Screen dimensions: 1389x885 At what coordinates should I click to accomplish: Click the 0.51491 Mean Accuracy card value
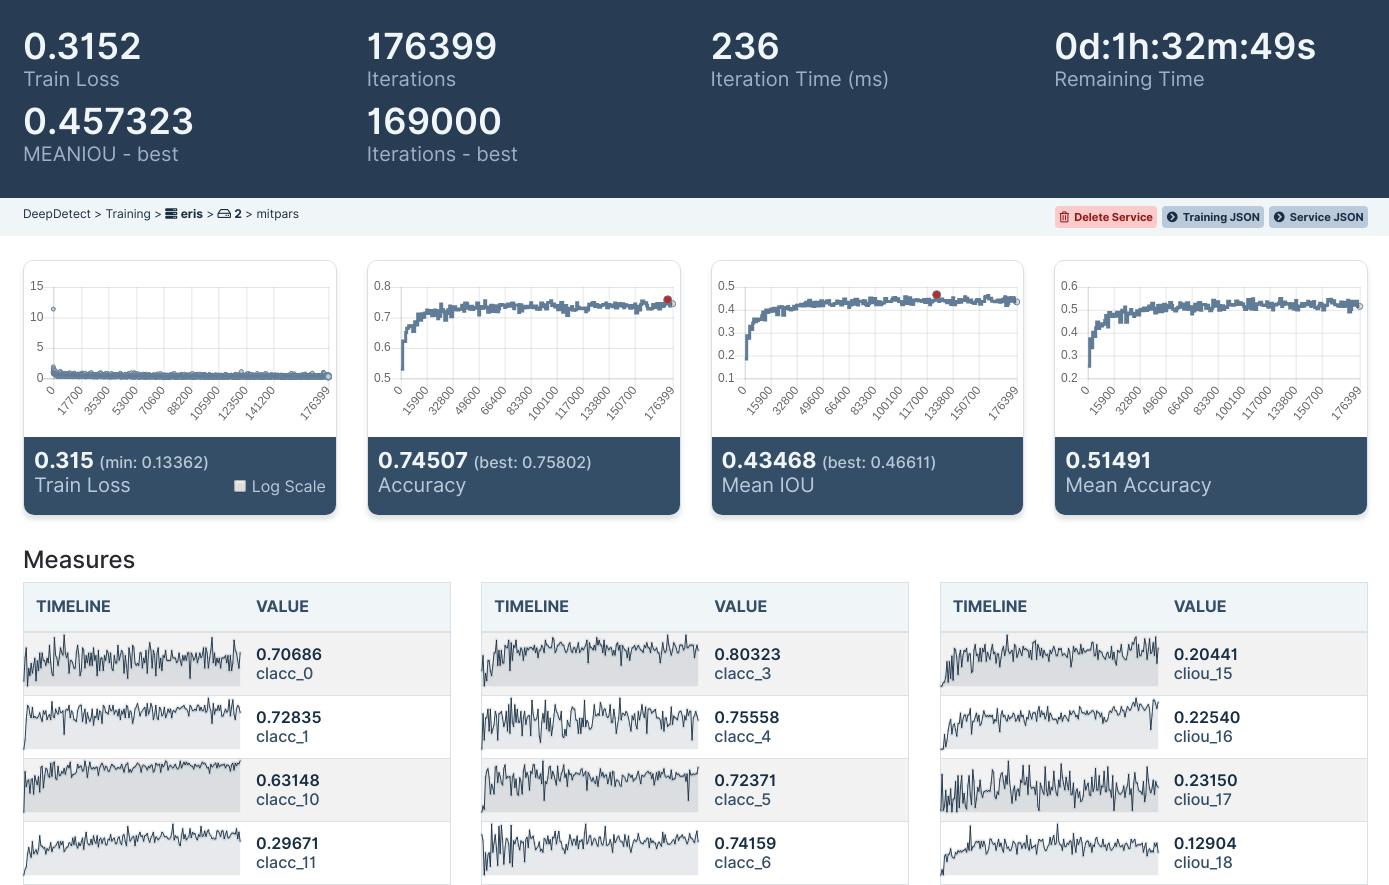tap(1108, 460)
